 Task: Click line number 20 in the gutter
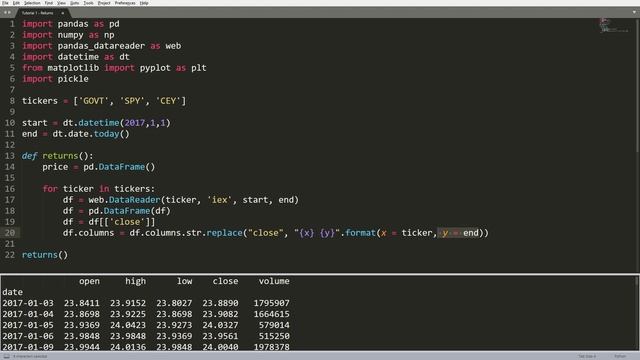pyautogui.click(x=10, y=233)
